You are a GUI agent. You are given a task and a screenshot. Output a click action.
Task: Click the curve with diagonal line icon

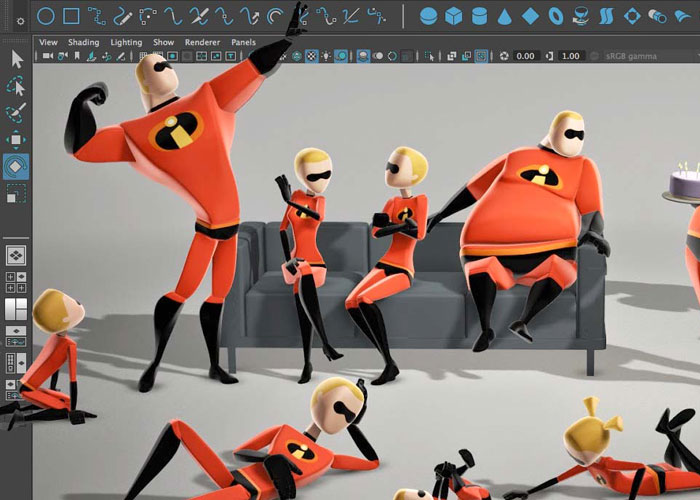point(351,16)
